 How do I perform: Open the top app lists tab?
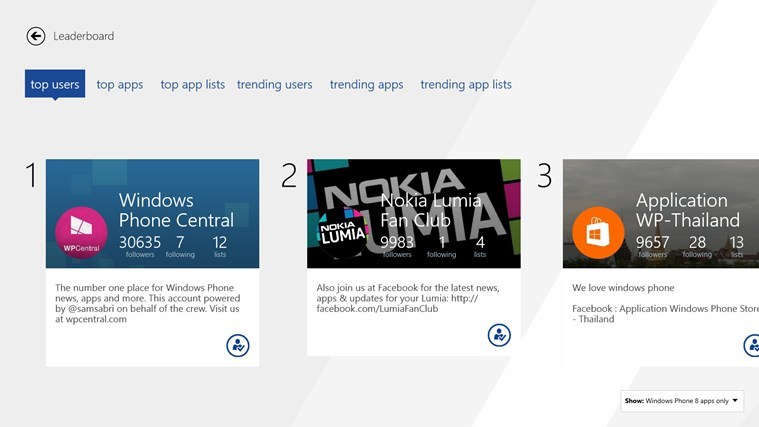193,84
